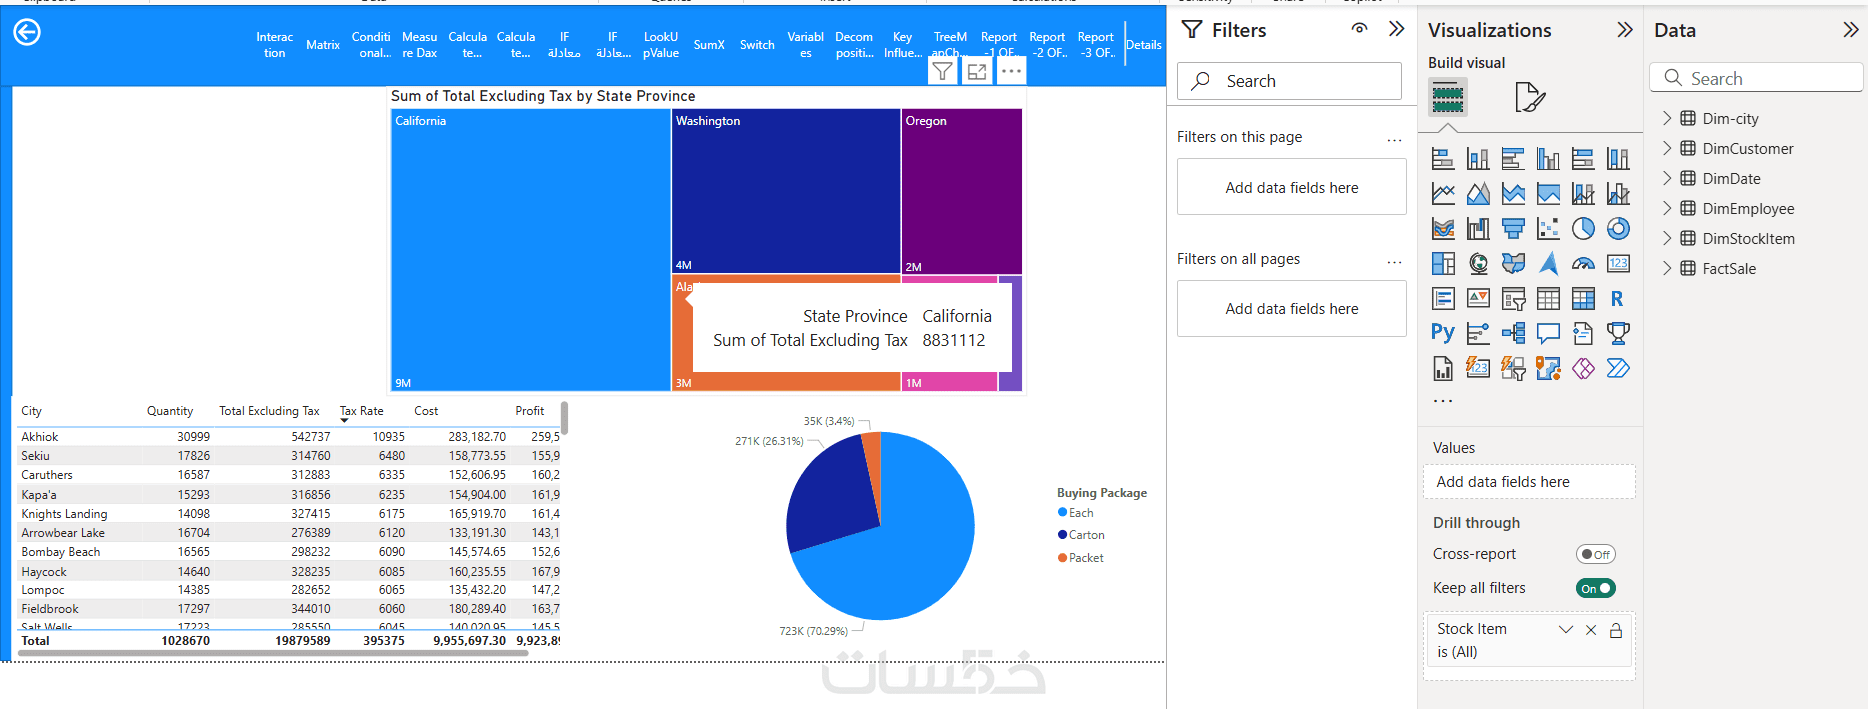Toggle the Filters pane eye visibility icon
Screen dimensions: 1868x709
tap(1359, 29)
